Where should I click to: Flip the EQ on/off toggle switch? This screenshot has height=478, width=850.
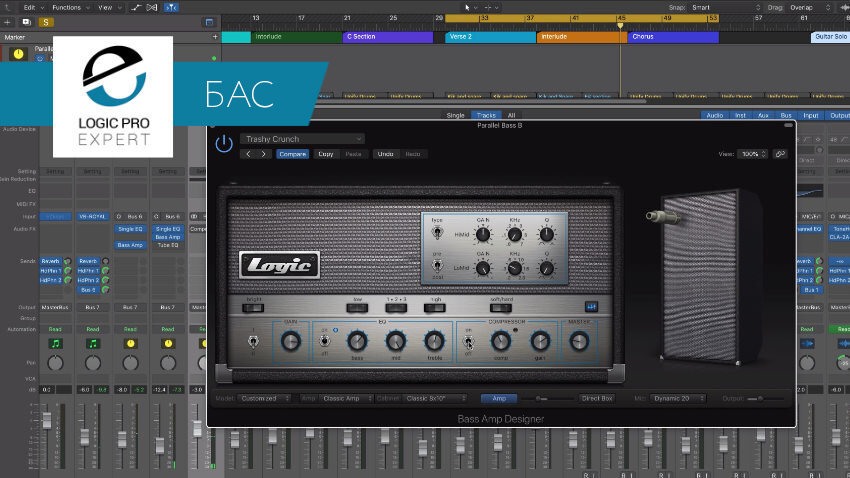[x=324, y=341]
